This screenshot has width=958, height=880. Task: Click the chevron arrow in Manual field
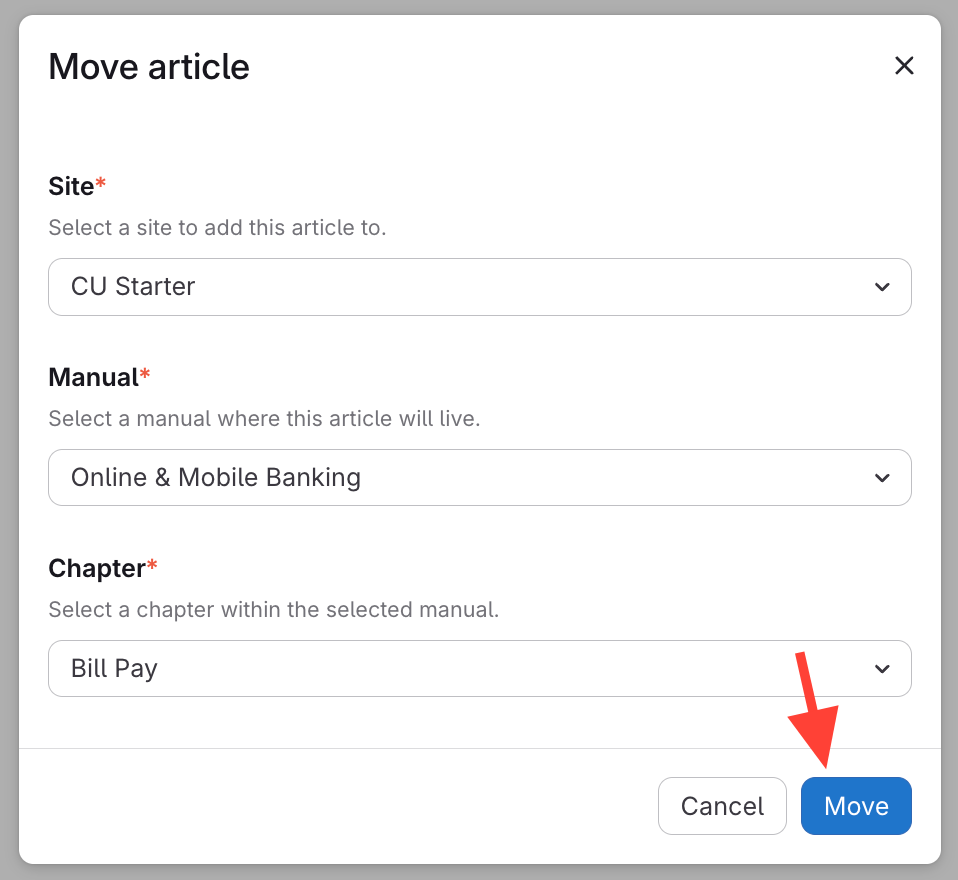tap(882, 478)
